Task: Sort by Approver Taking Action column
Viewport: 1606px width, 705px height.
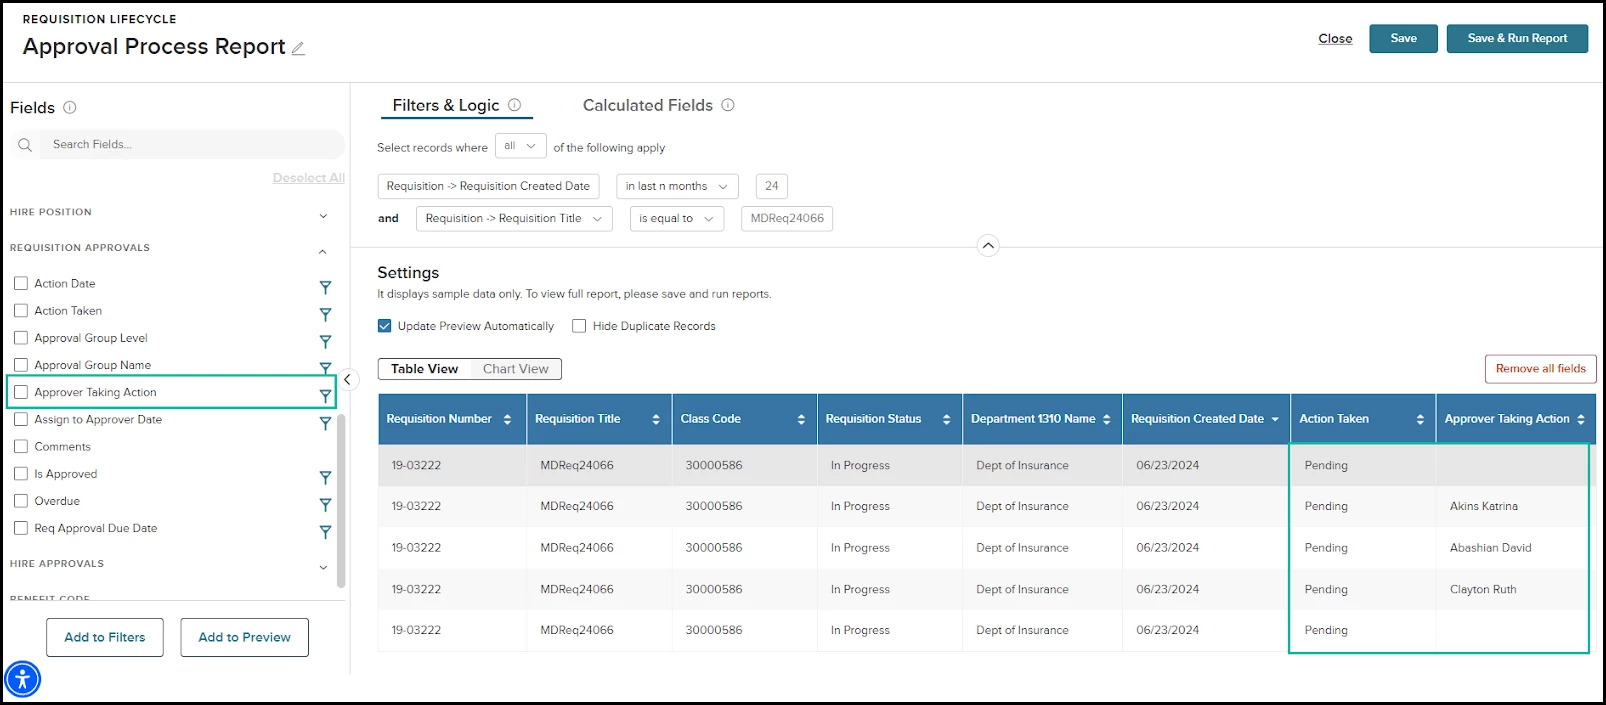Action: pos(1581,419)
